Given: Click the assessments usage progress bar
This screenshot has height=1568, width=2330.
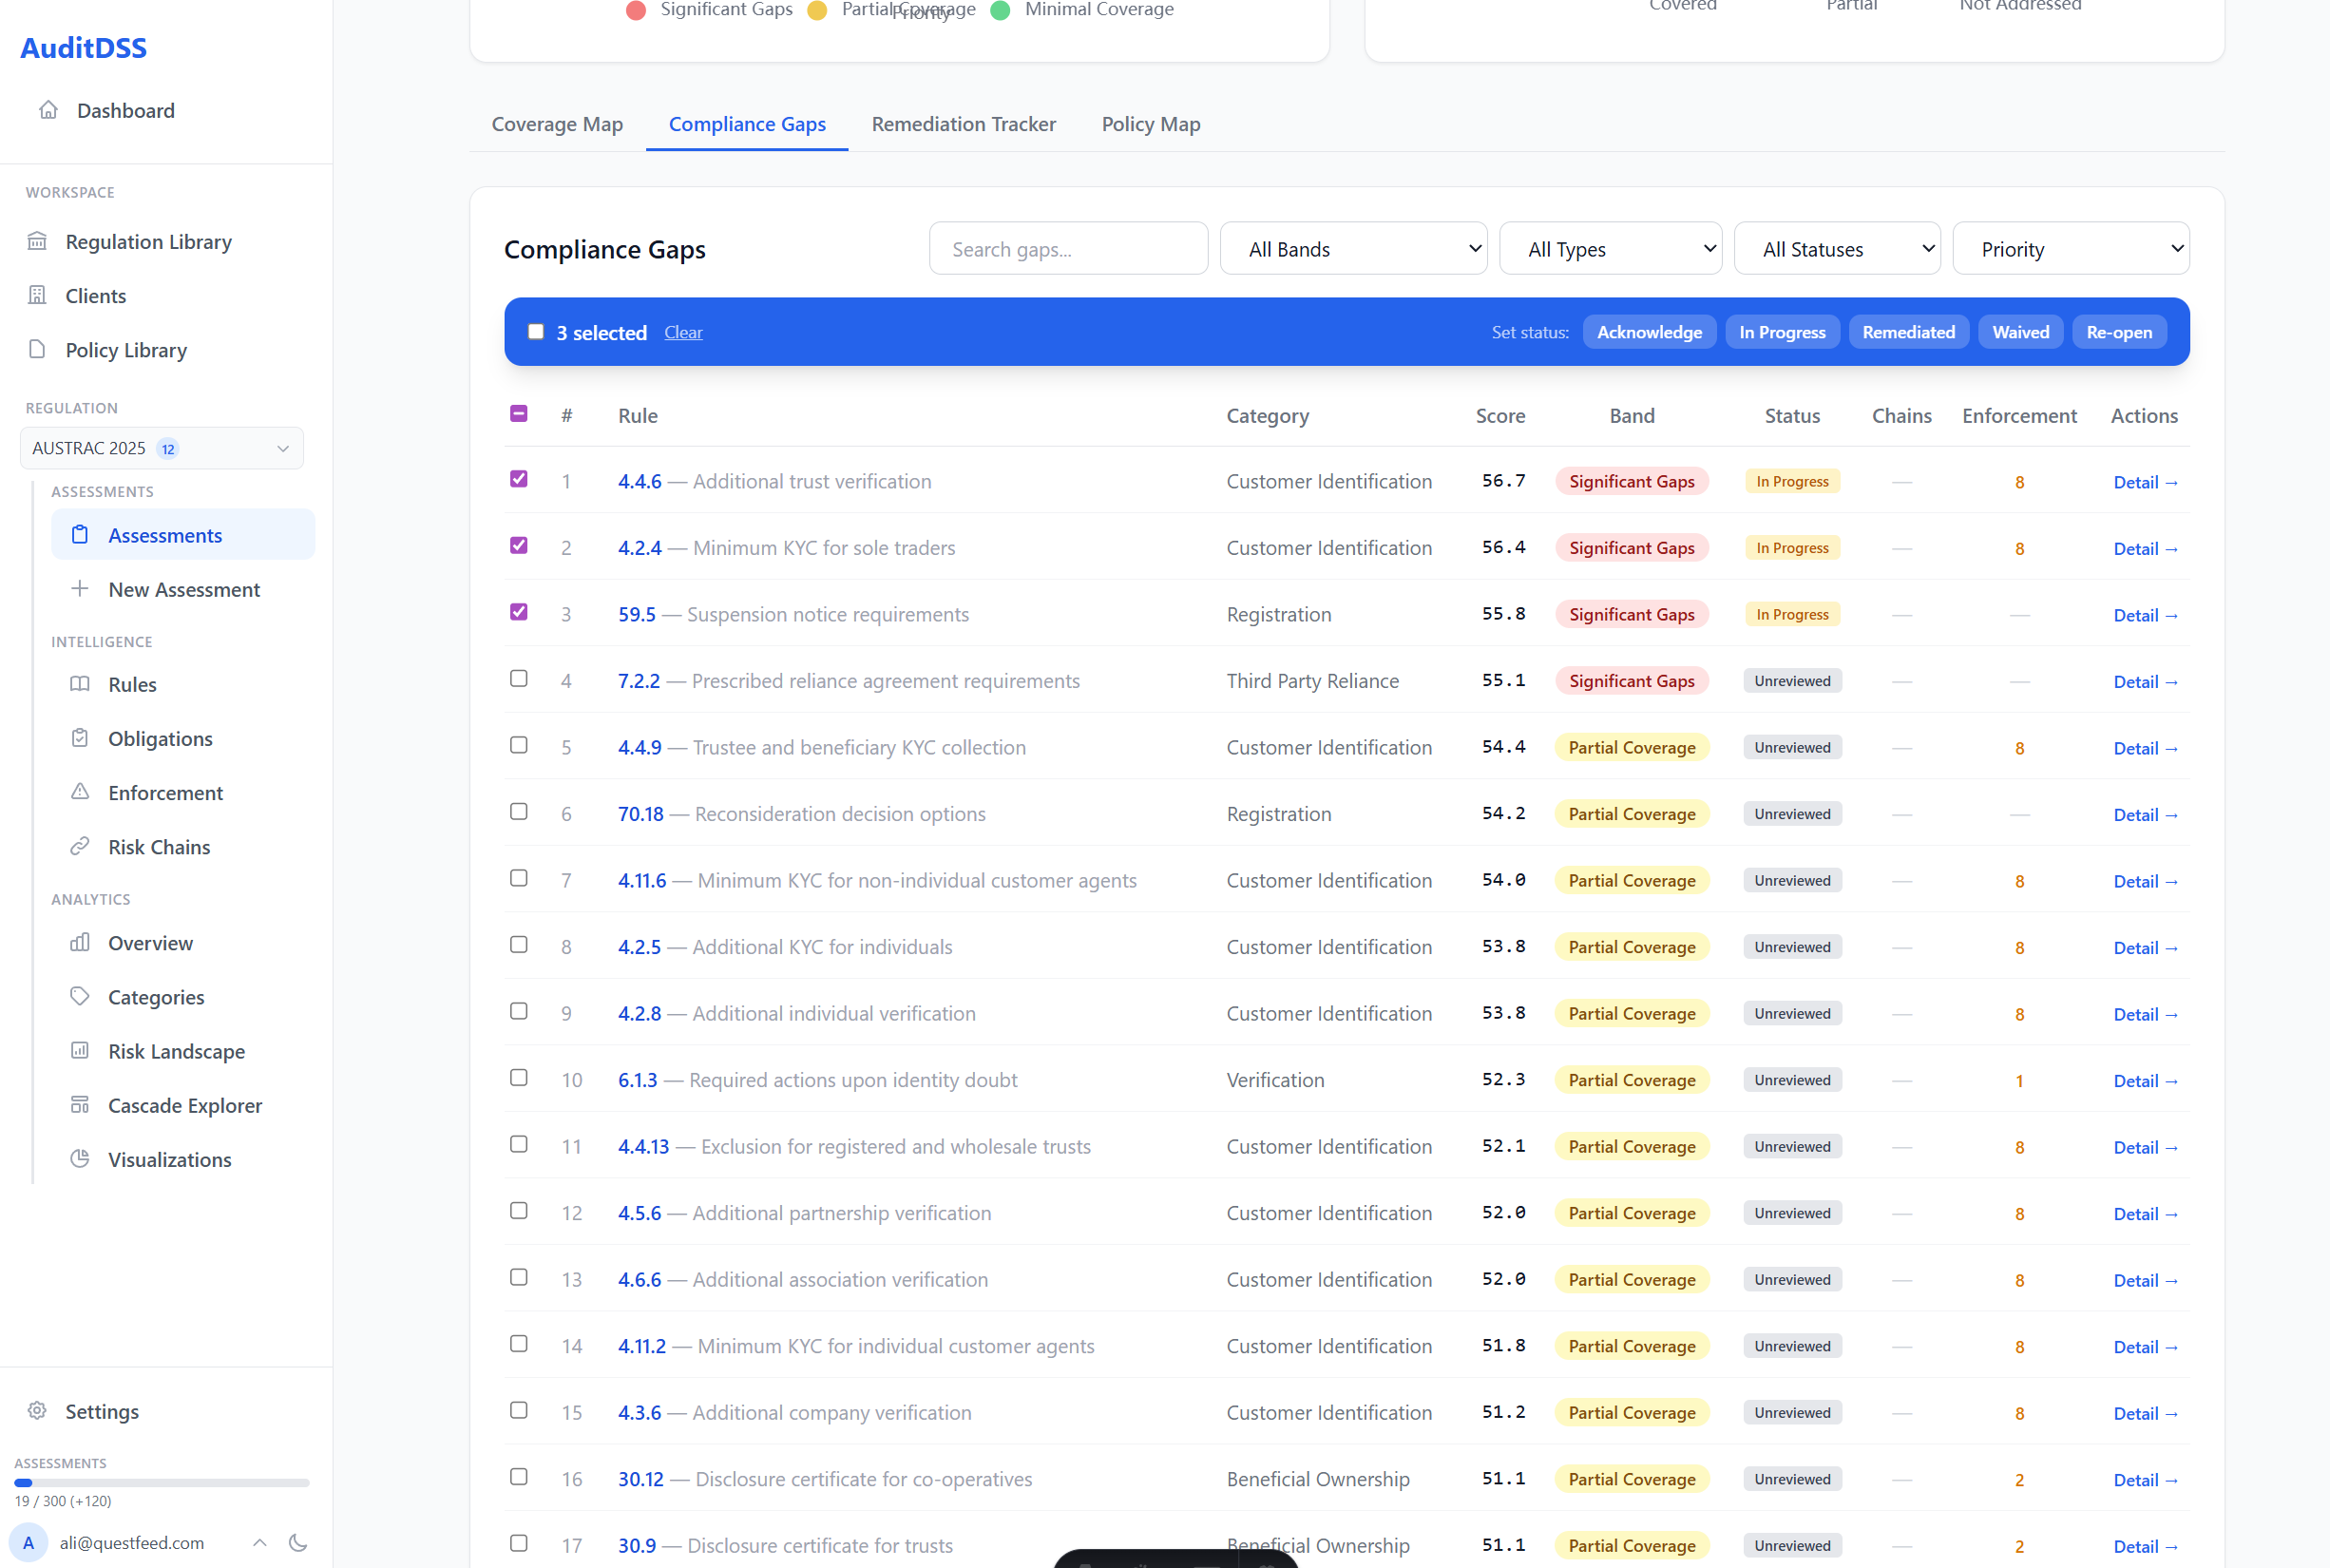Looking at the screenshot, I should point(161,1482).
